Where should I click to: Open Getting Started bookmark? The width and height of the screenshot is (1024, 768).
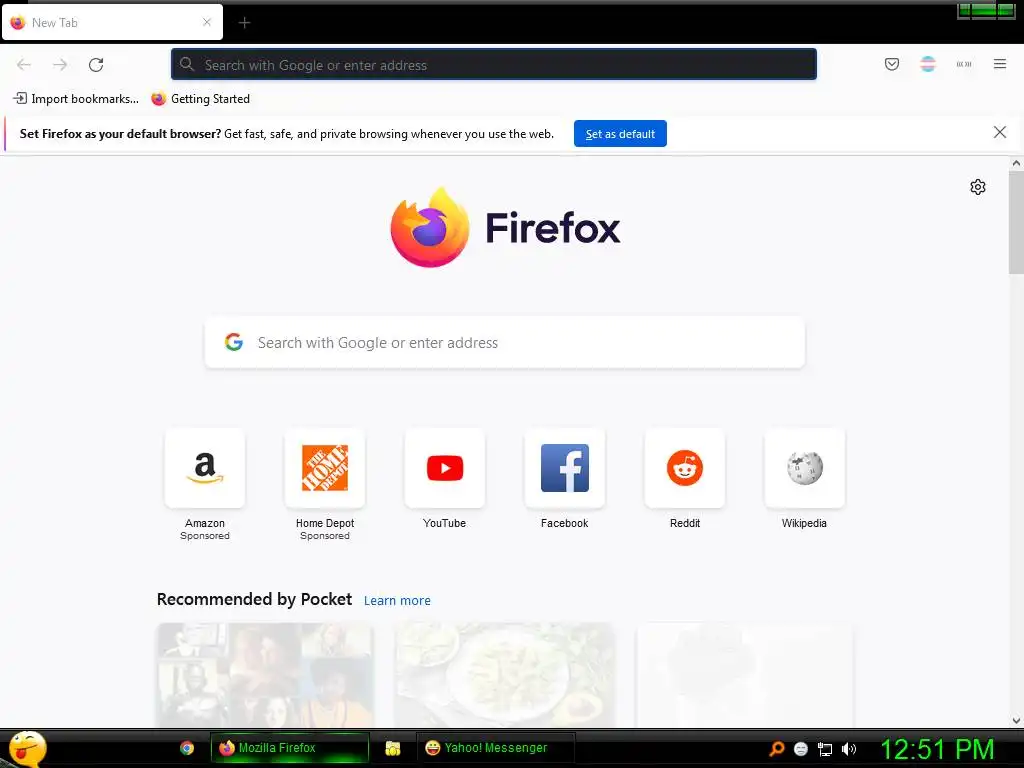pyautogui.click(x=200, y=99)
